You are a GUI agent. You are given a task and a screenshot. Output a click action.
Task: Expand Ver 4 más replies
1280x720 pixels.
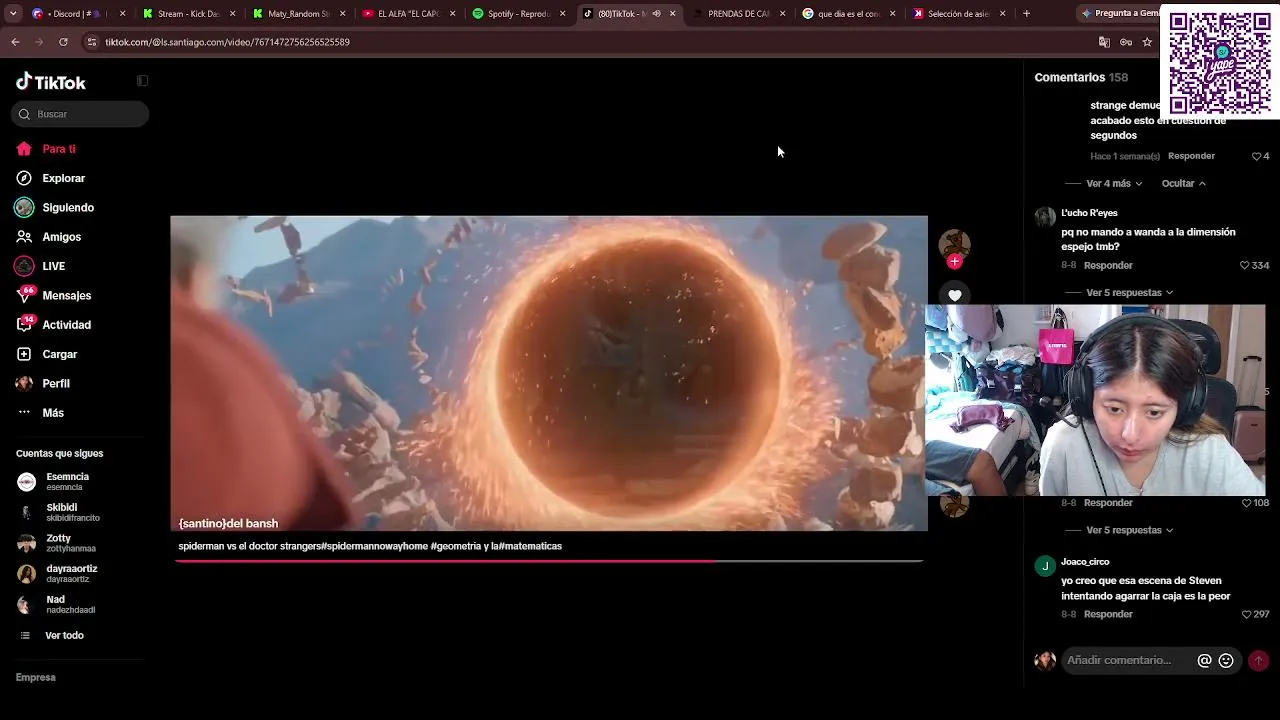click(1114, 184)
